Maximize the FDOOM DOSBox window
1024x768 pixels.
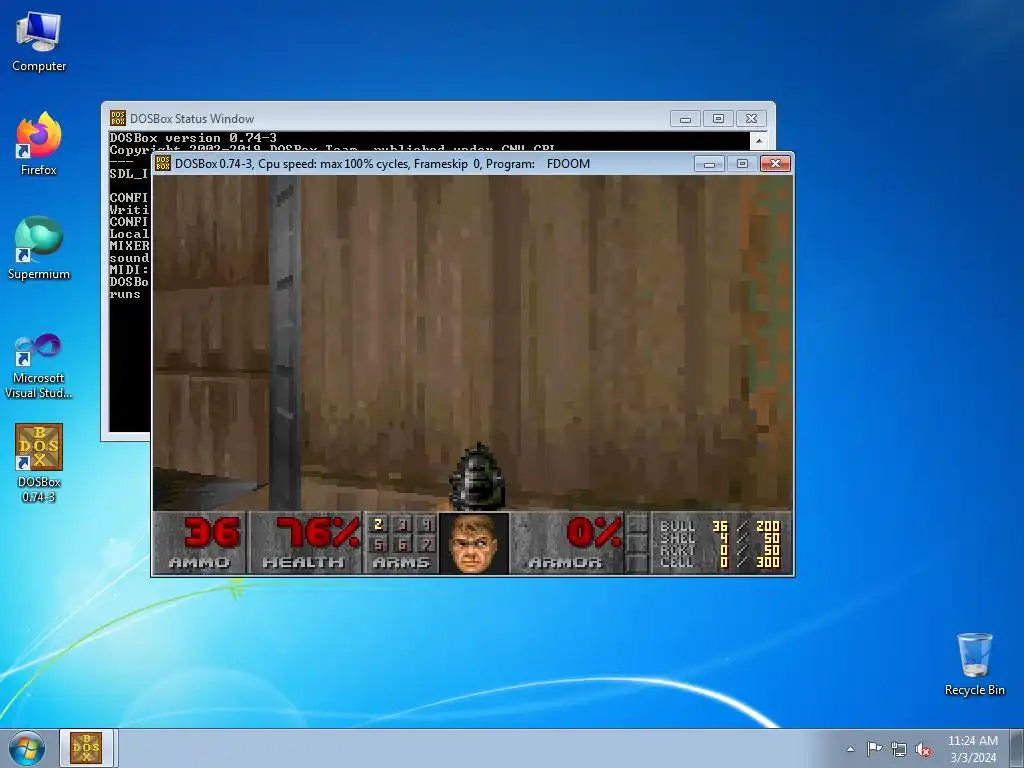pyautogui.click(x=742, y=163)
